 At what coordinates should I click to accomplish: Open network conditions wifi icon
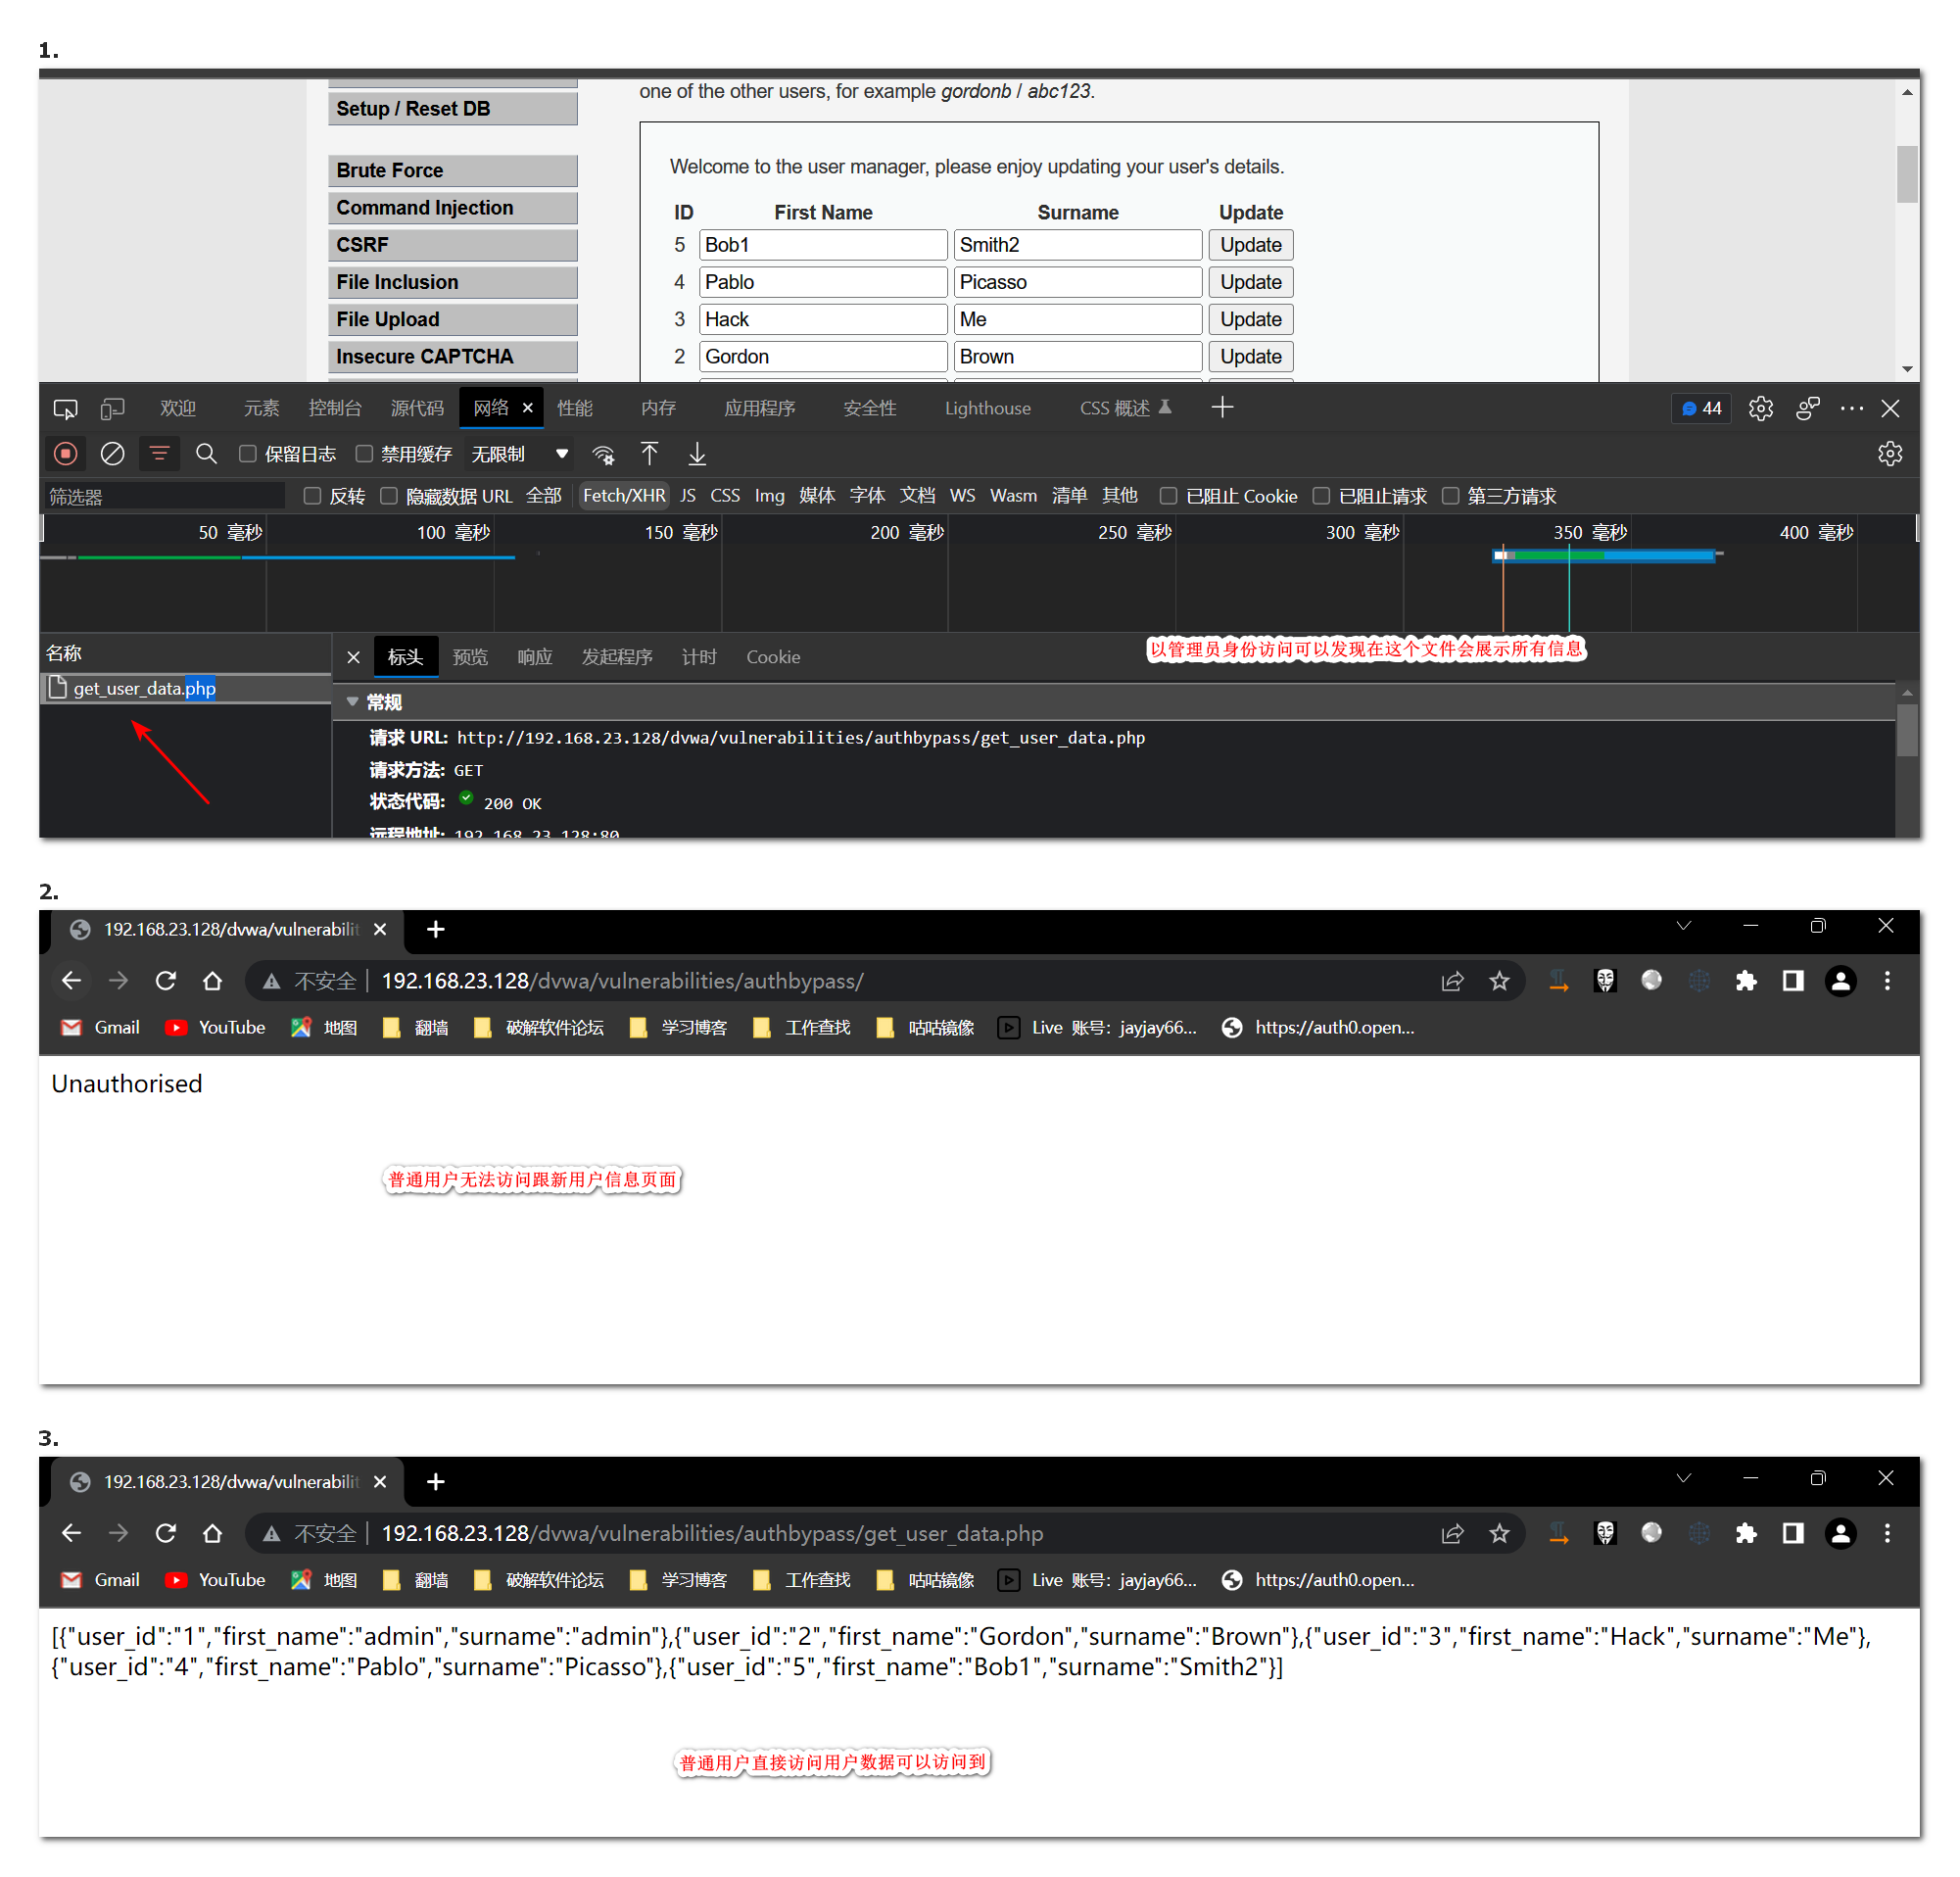(603, 455)
